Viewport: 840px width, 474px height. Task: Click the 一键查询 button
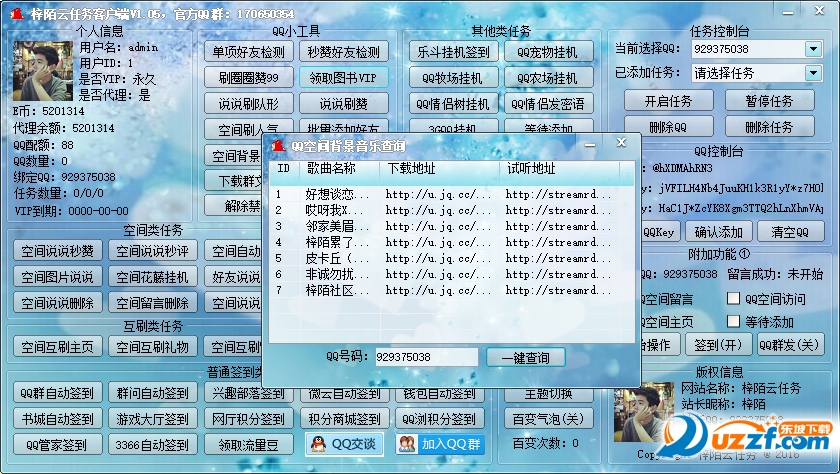click(x=526, y=357)
